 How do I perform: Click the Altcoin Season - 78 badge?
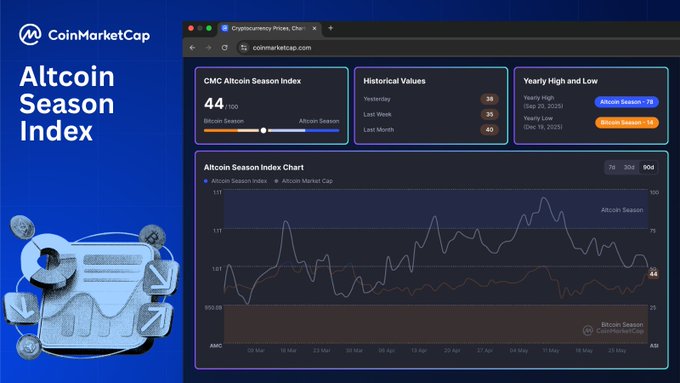627,102
